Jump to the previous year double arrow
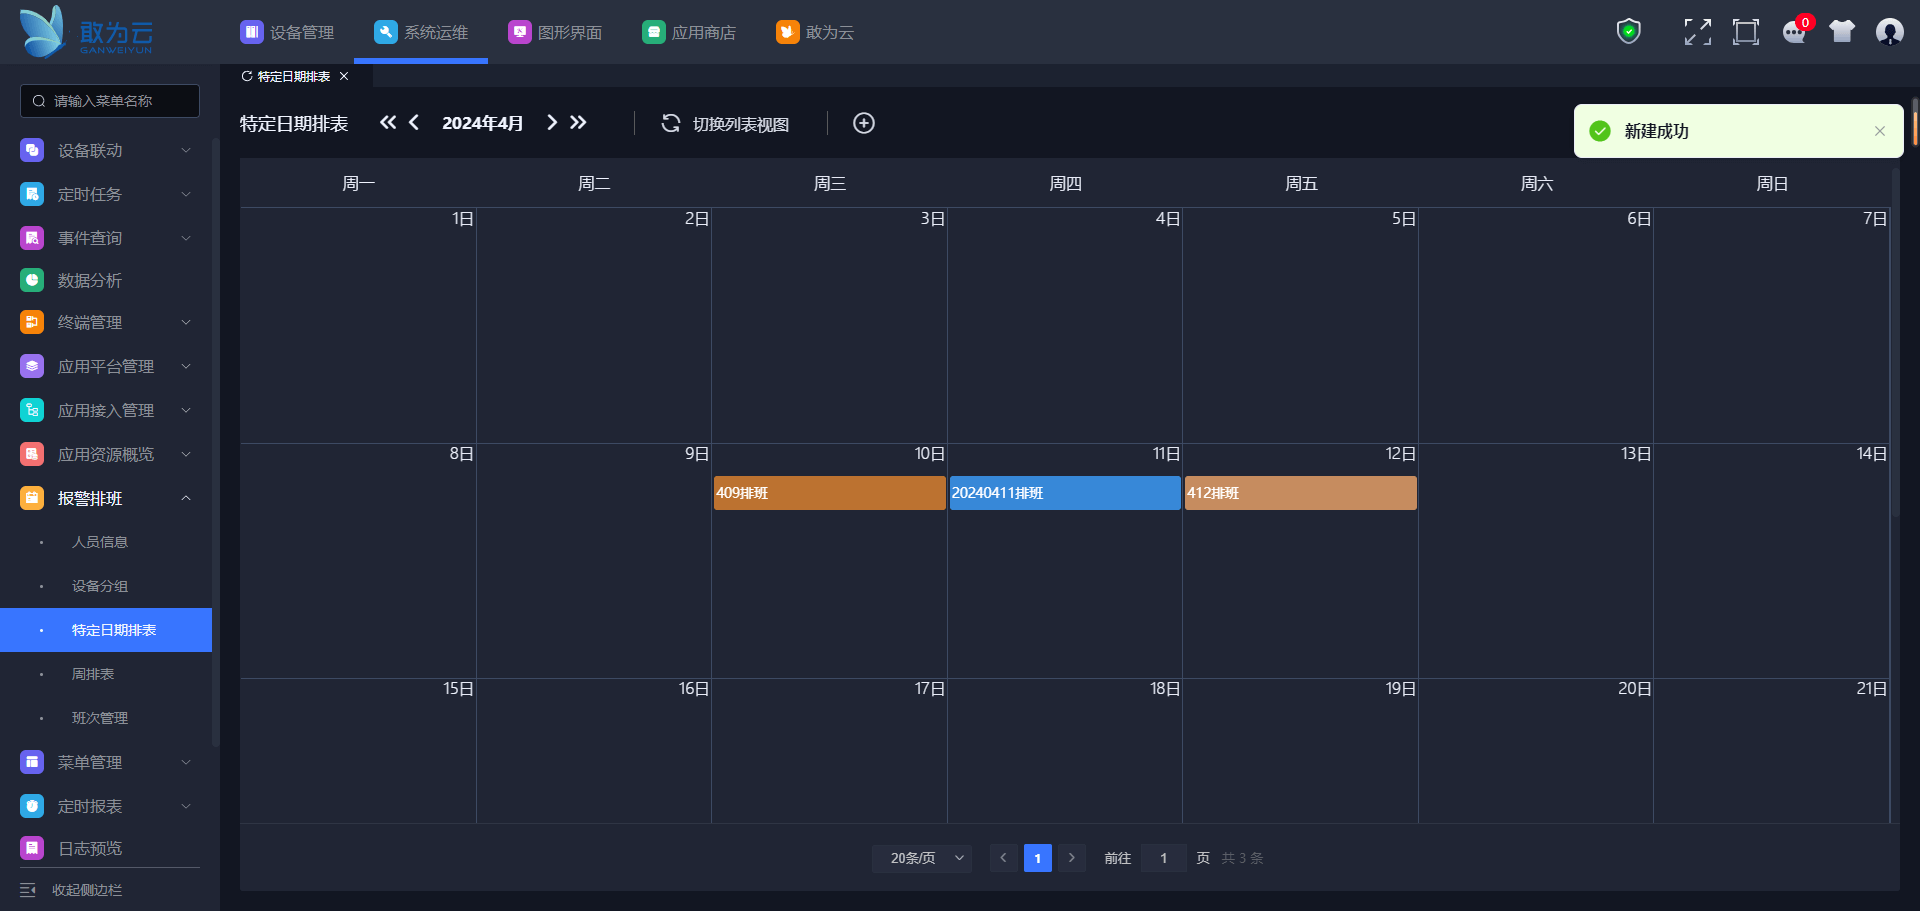The image size is (1920, 911). click(x=388, y=123)
